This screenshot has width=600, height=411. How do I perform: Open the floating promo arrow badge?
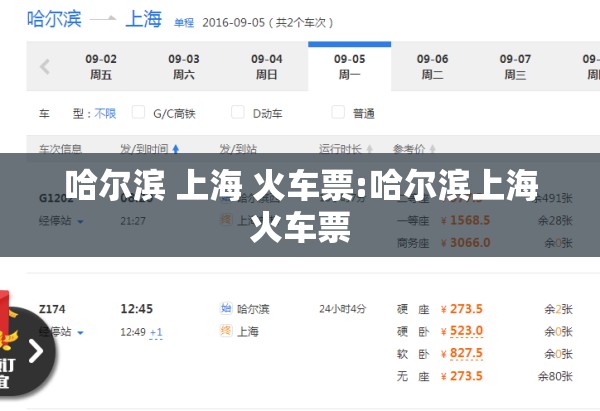[36, 351]
